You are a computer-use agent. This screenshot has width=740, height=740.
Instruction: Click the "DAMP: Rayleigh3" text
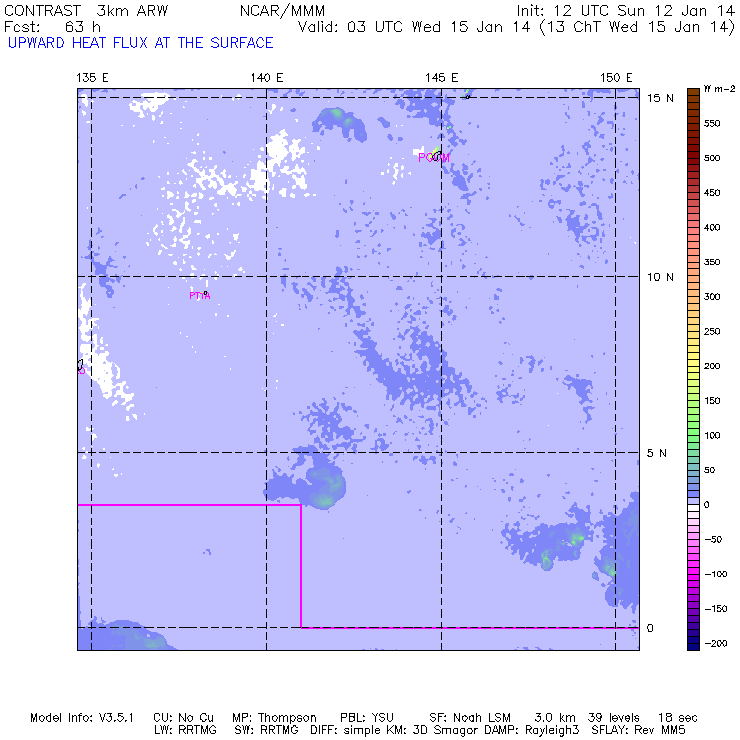point(531,730)
